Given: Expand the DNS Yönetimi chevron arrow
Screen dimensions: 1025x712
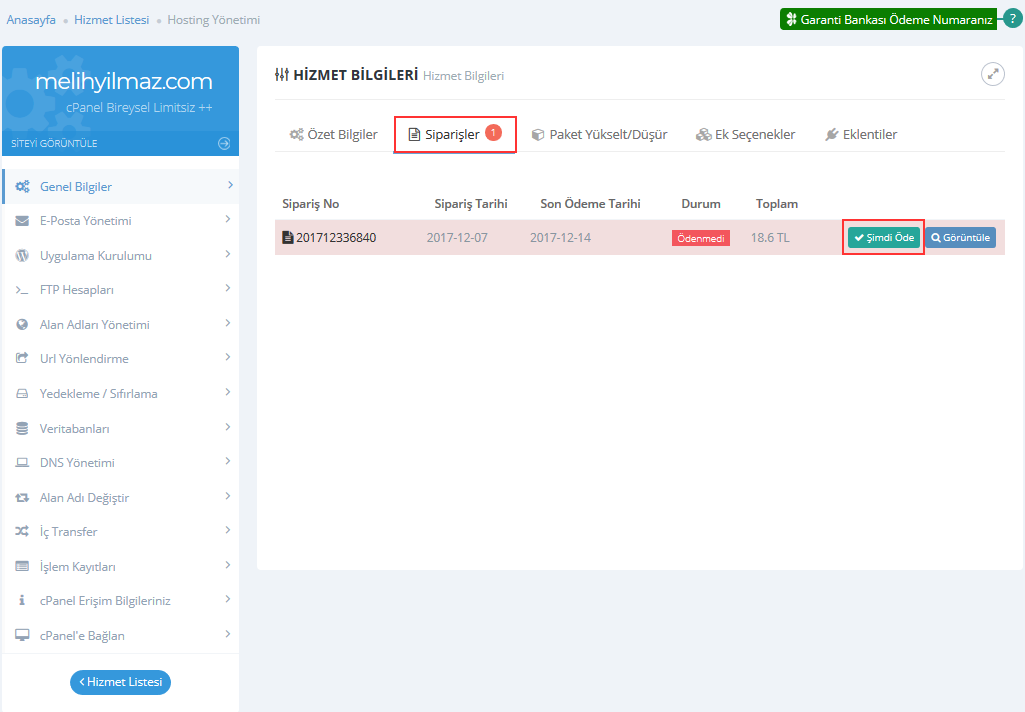Looking at the screenshot, I should click(229, 462).
